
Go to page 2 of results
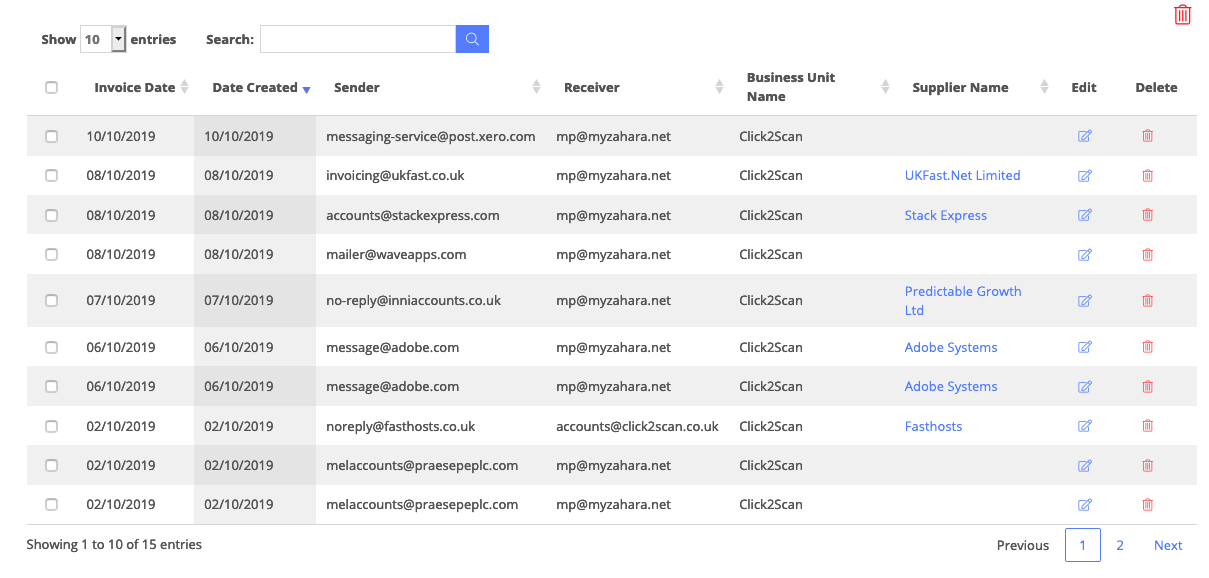coord(1120,545)
